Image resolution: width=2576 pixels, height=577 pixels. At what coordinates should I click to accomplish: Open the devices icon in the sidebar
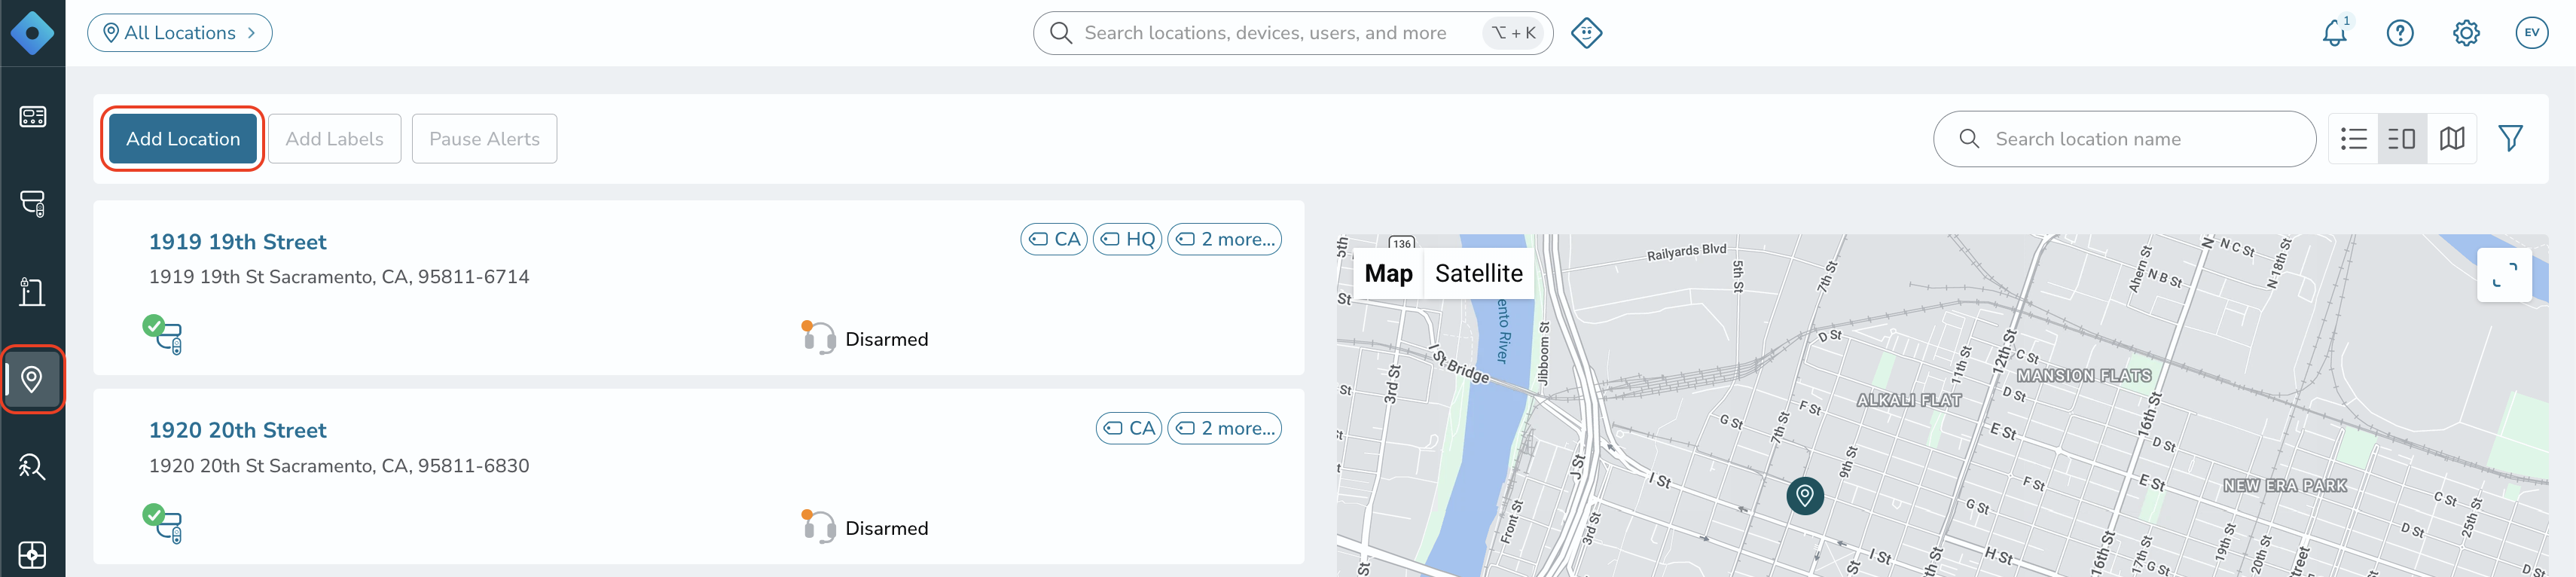coord(32,204)
